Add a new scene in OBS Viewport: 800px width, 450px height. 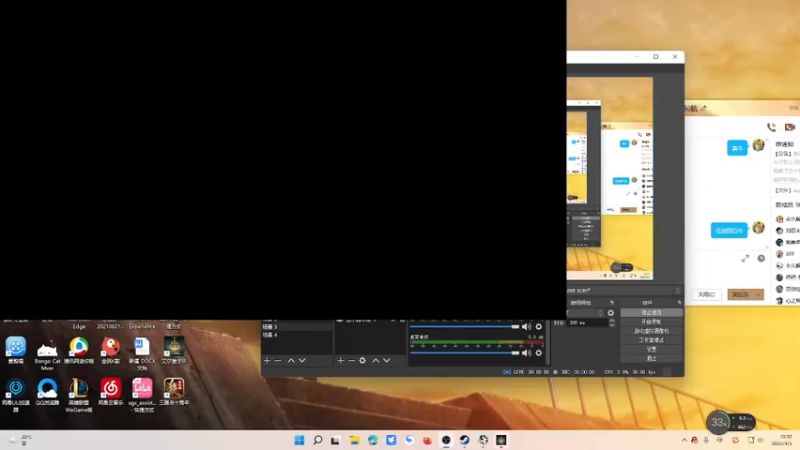pyautogui.click(x=267, y=360)
